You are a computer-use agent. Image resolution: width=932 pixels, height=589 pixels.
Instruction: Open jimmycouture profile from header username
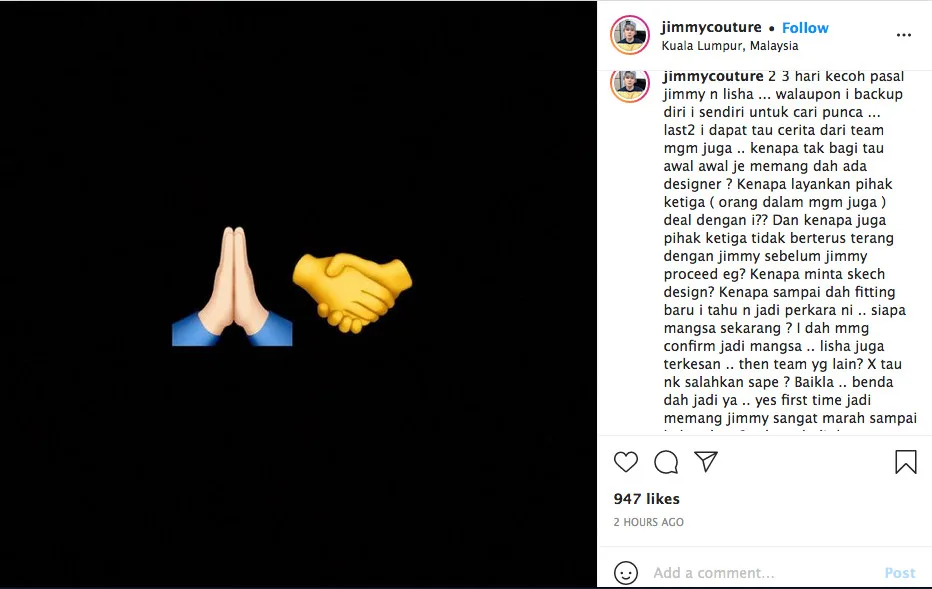point(711,28)
